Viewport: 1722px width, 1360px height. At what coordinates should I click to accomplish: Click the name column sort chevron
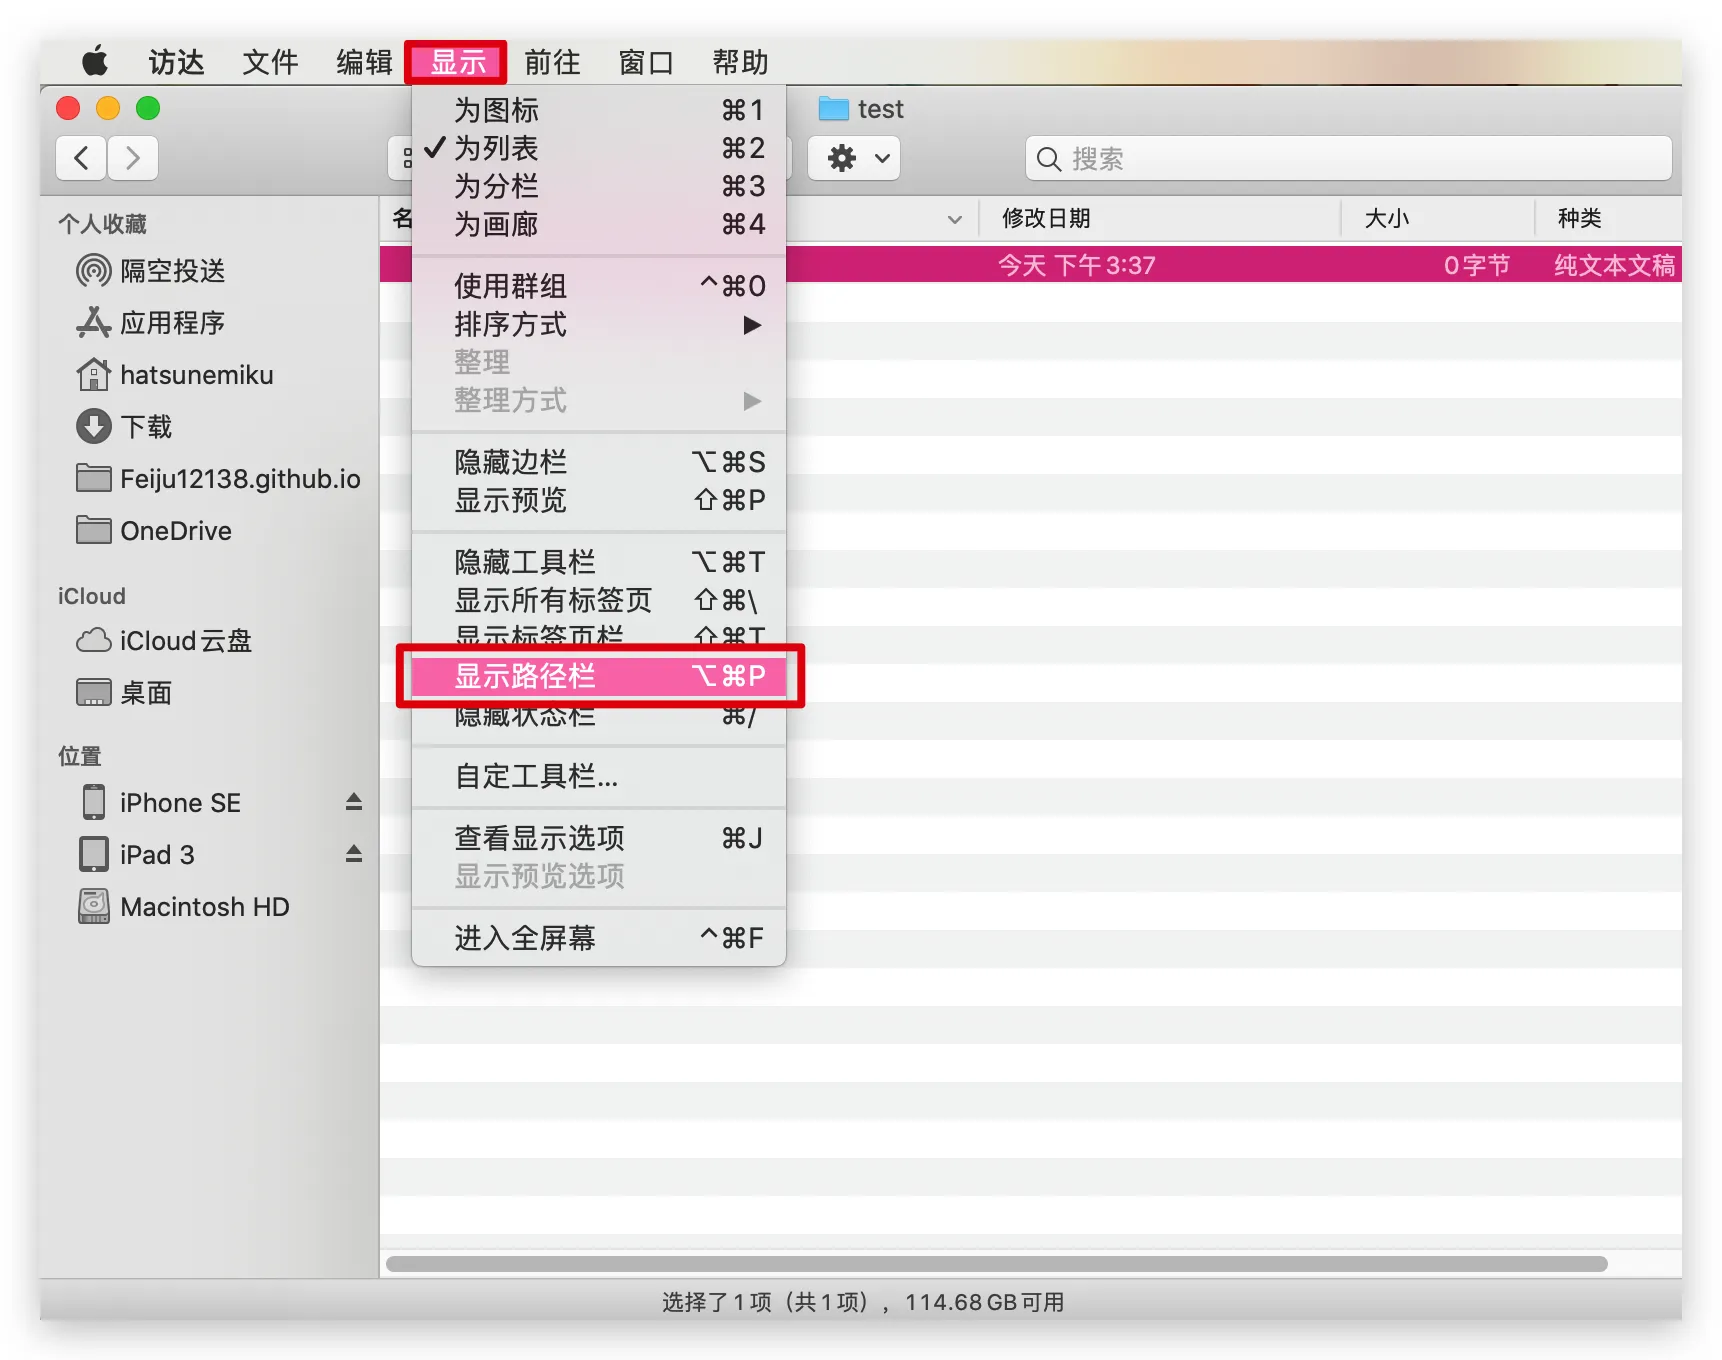[x=955, y=219]
